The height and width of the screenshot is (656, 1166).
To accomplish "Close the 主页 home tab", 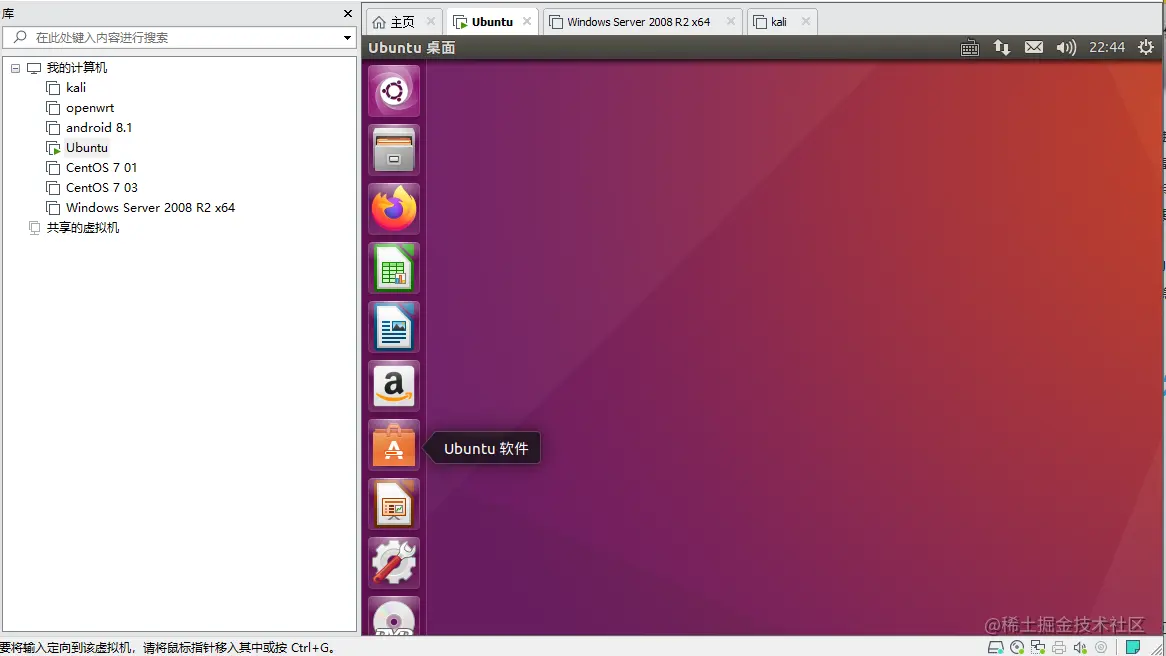I will tap(431, 22).
